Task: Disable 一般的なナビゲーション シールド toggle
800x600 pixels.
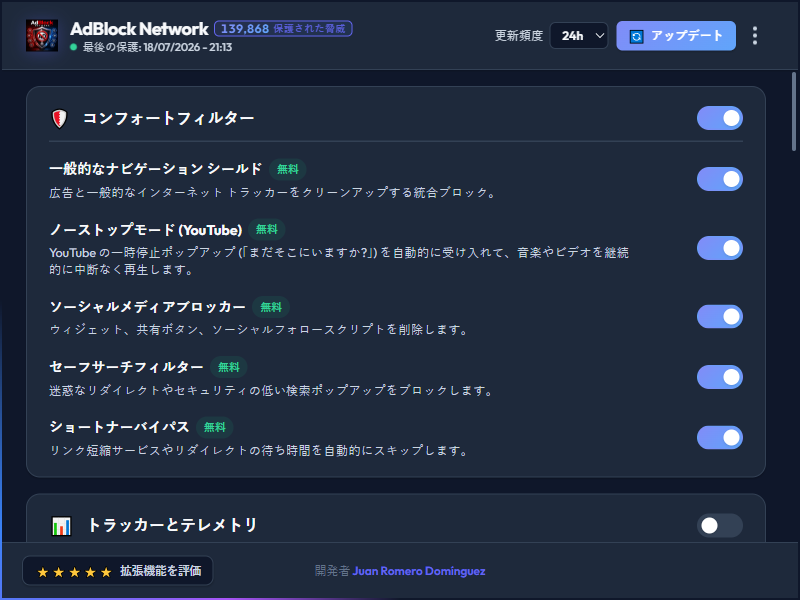Action: tap(719, 179)
